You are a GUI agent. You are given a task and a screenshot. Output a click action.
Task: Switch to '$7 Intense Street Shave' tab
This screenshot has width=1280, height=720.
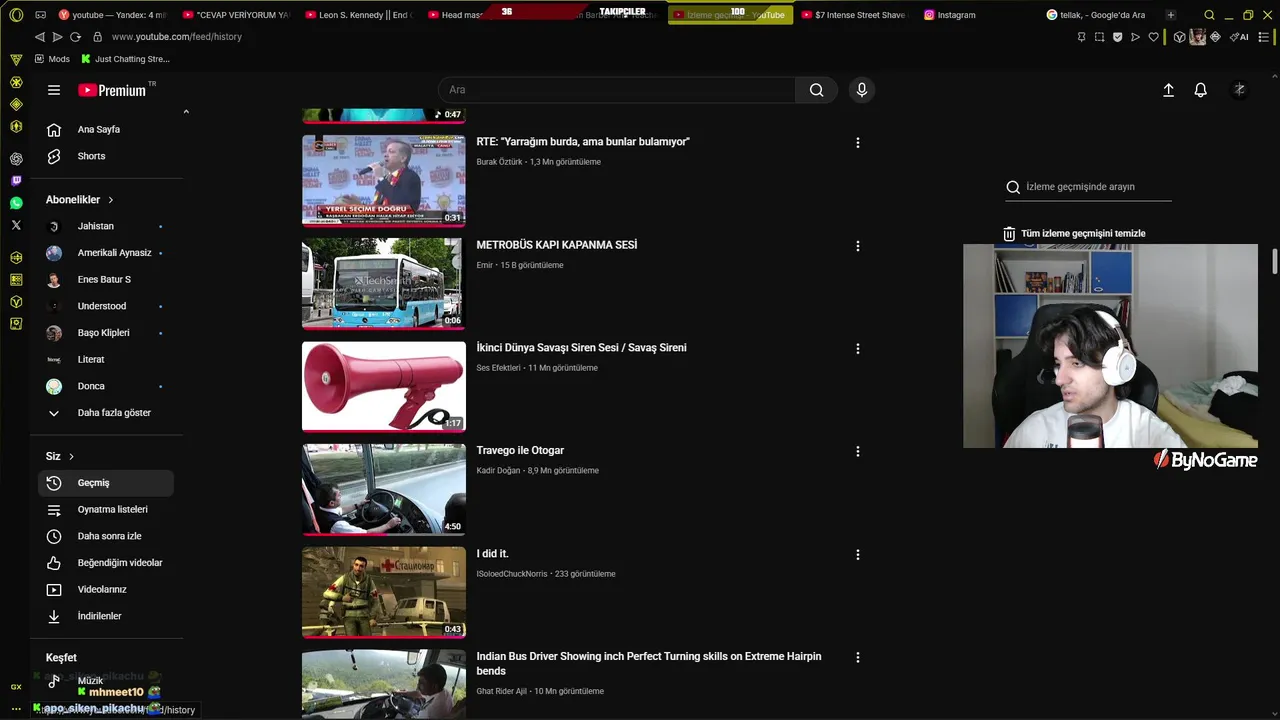(x=853, y=15)
